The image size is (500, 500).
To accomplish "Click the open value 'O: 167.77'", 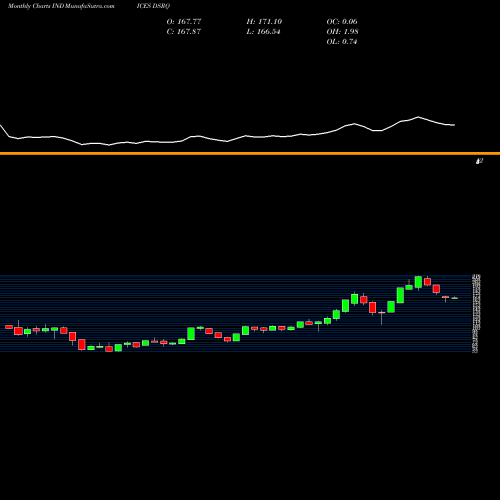I will coord(184,21).
